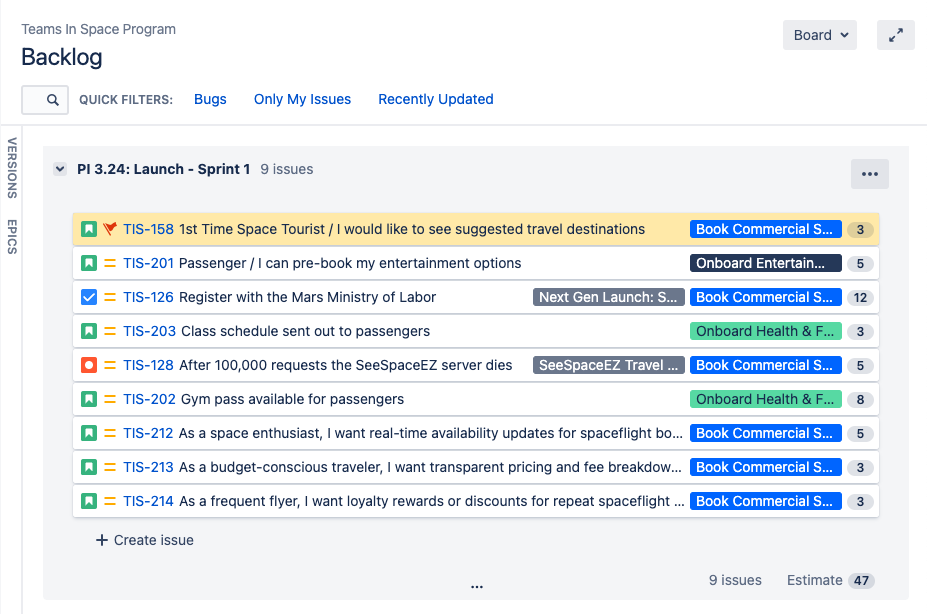
Task: Apply the Only My Issues quick filter
Action: pos(302,99)
